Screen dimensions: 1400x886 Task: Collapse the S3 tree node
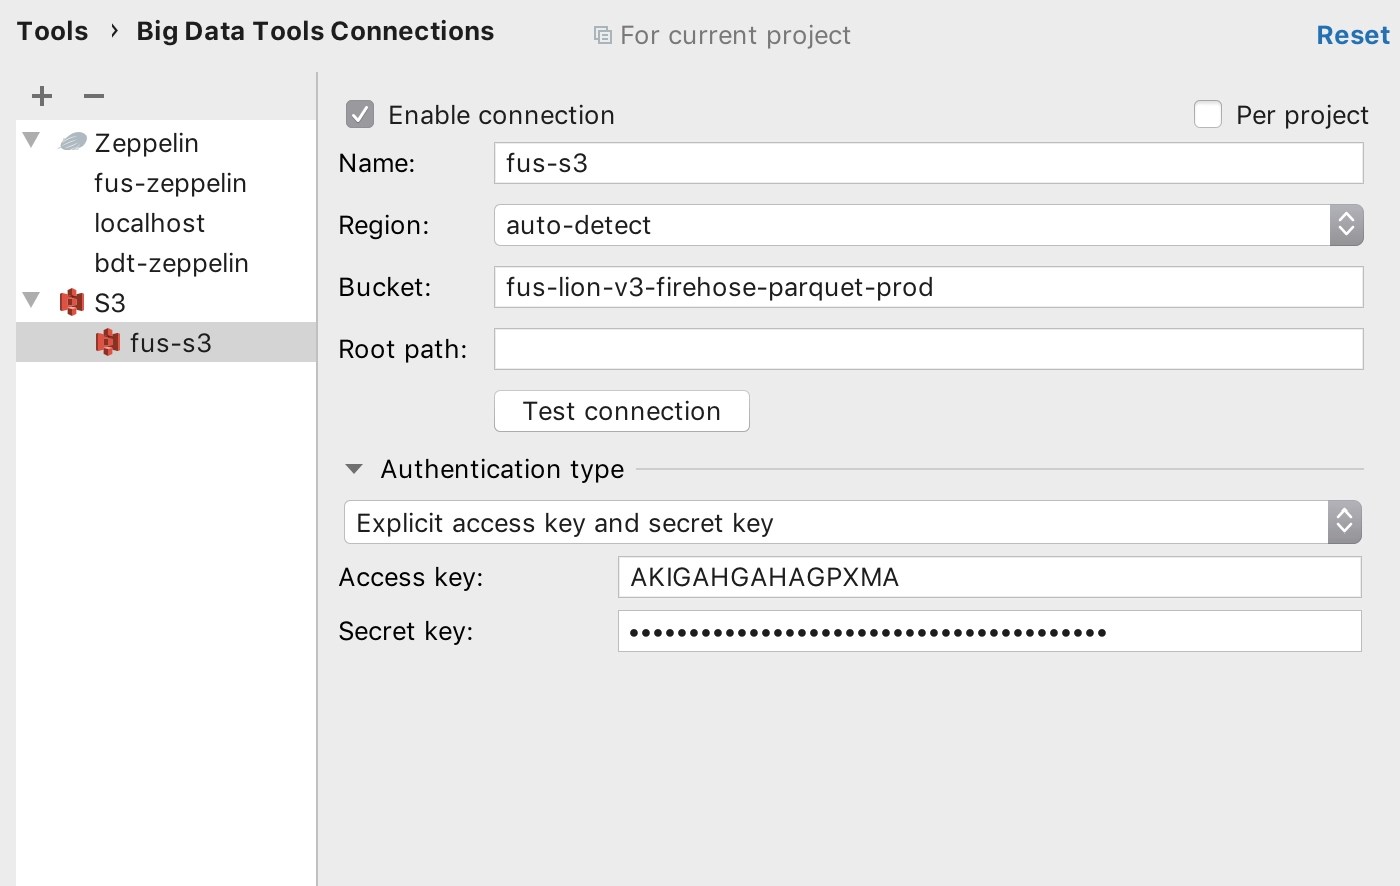coord(30,299)
